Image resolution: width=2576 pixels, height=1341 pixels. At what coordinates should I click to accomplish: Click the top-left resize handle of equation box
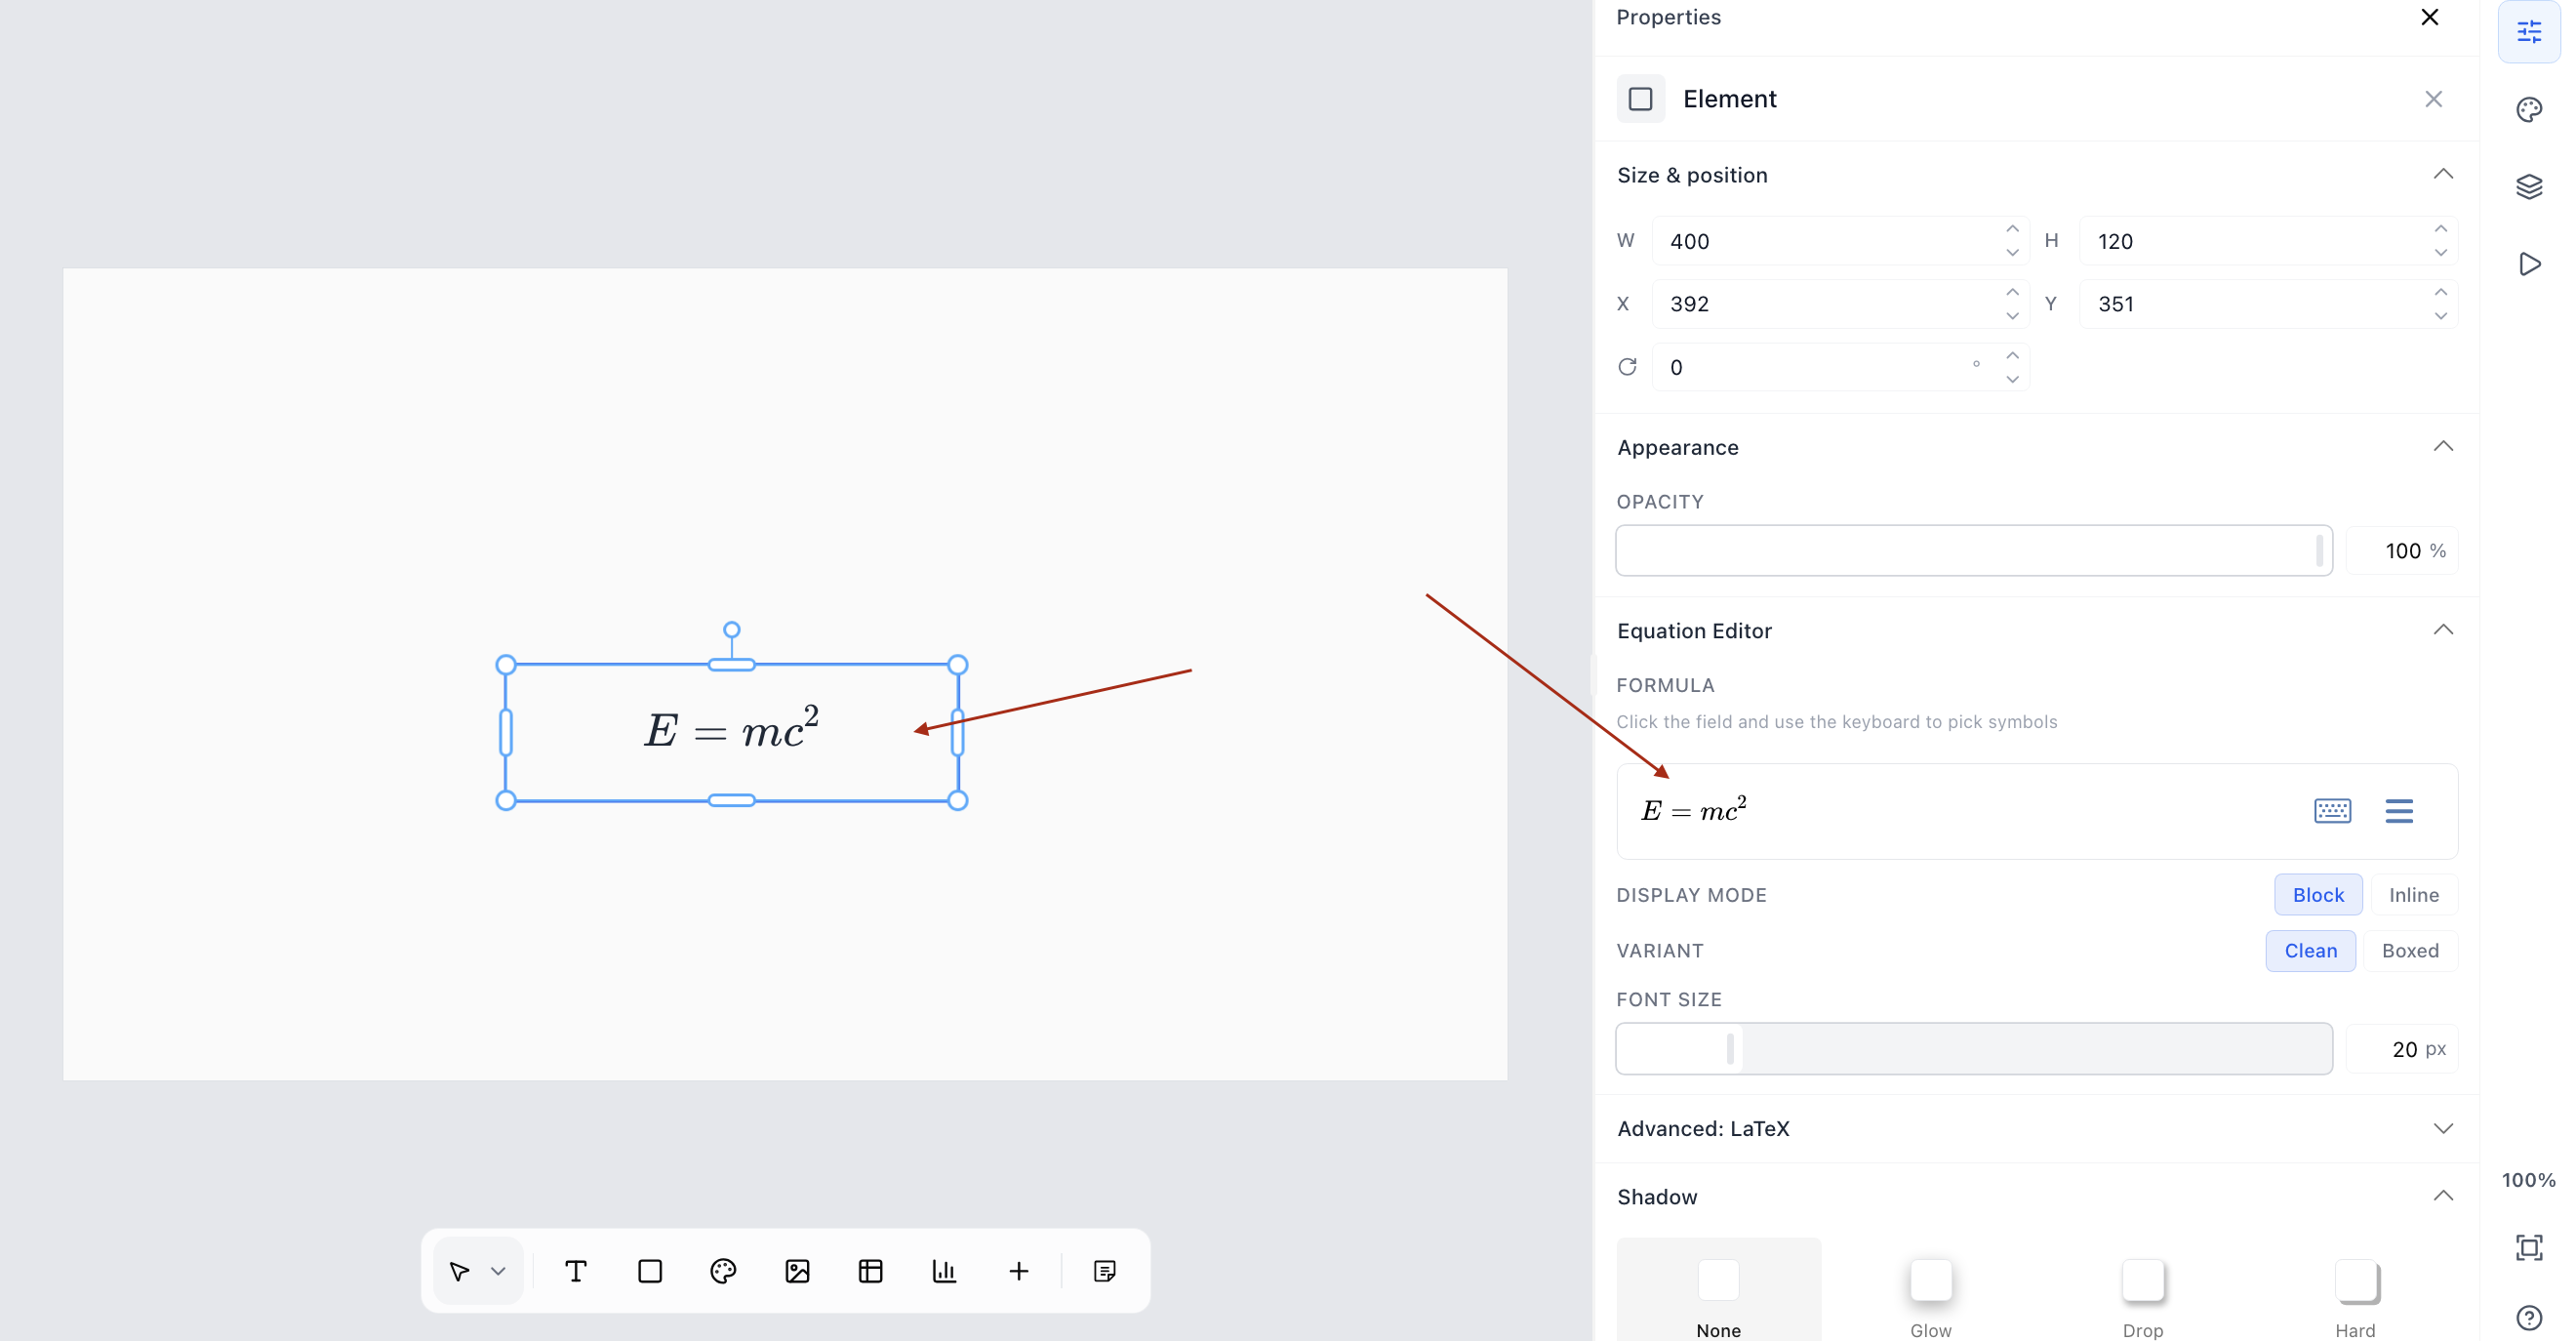[506, 665]
